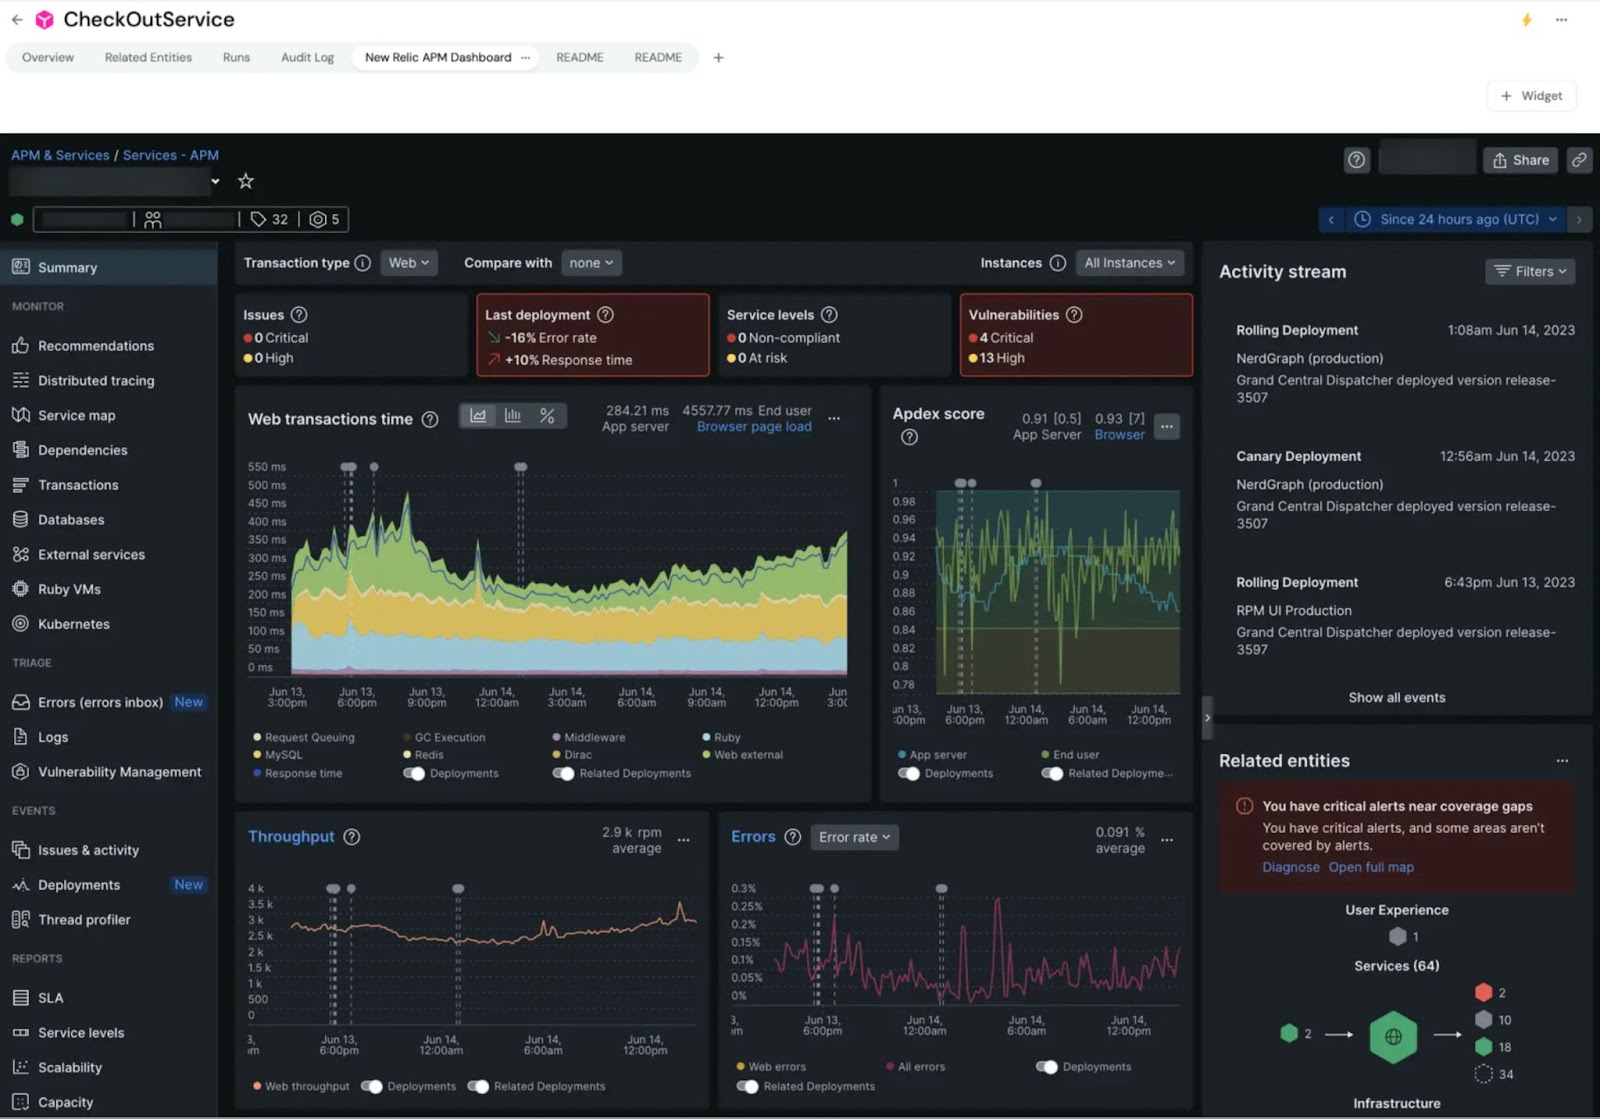Open Related entities options ellipsis

1562,761
